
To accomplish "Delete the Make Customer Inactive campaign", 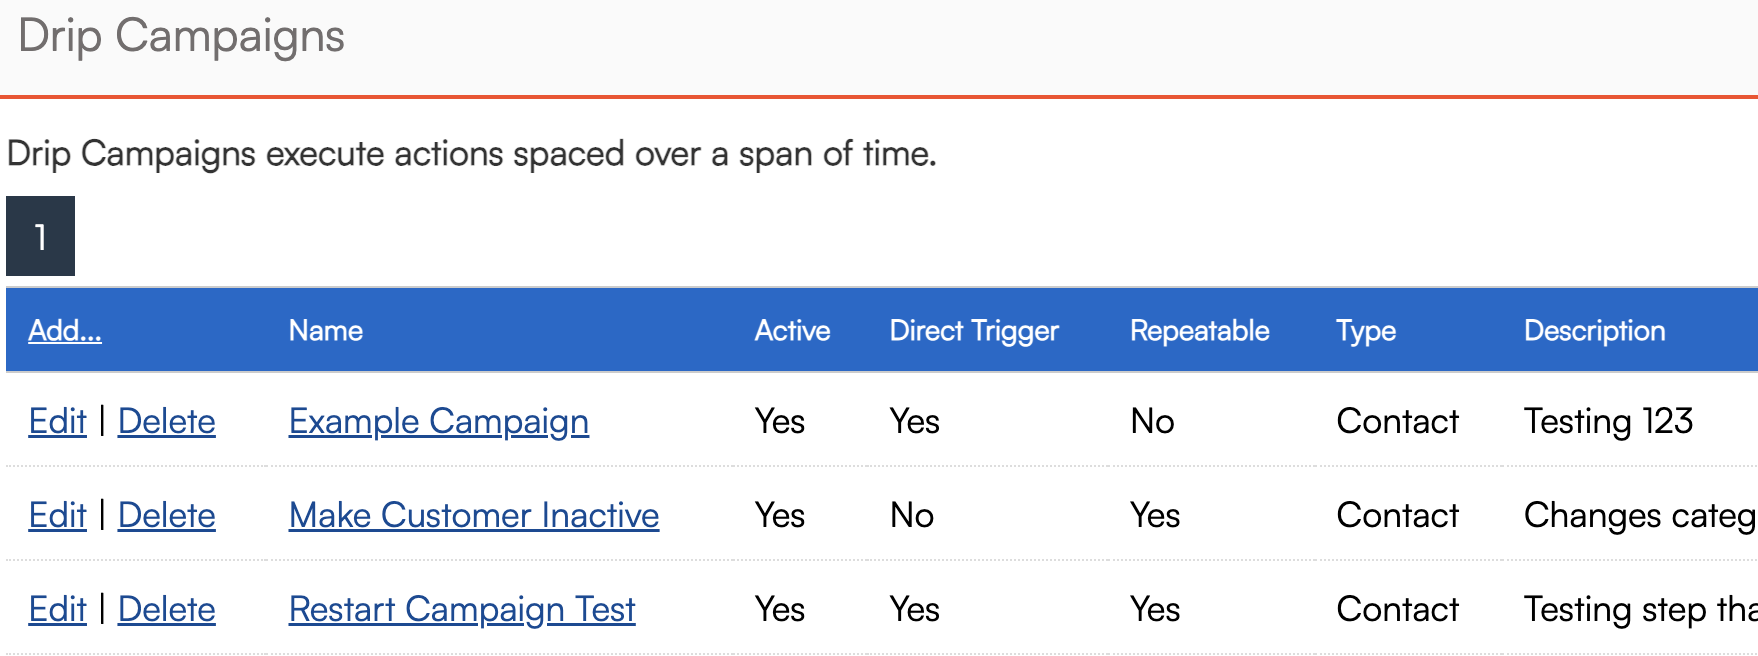I will coord(166,516).
